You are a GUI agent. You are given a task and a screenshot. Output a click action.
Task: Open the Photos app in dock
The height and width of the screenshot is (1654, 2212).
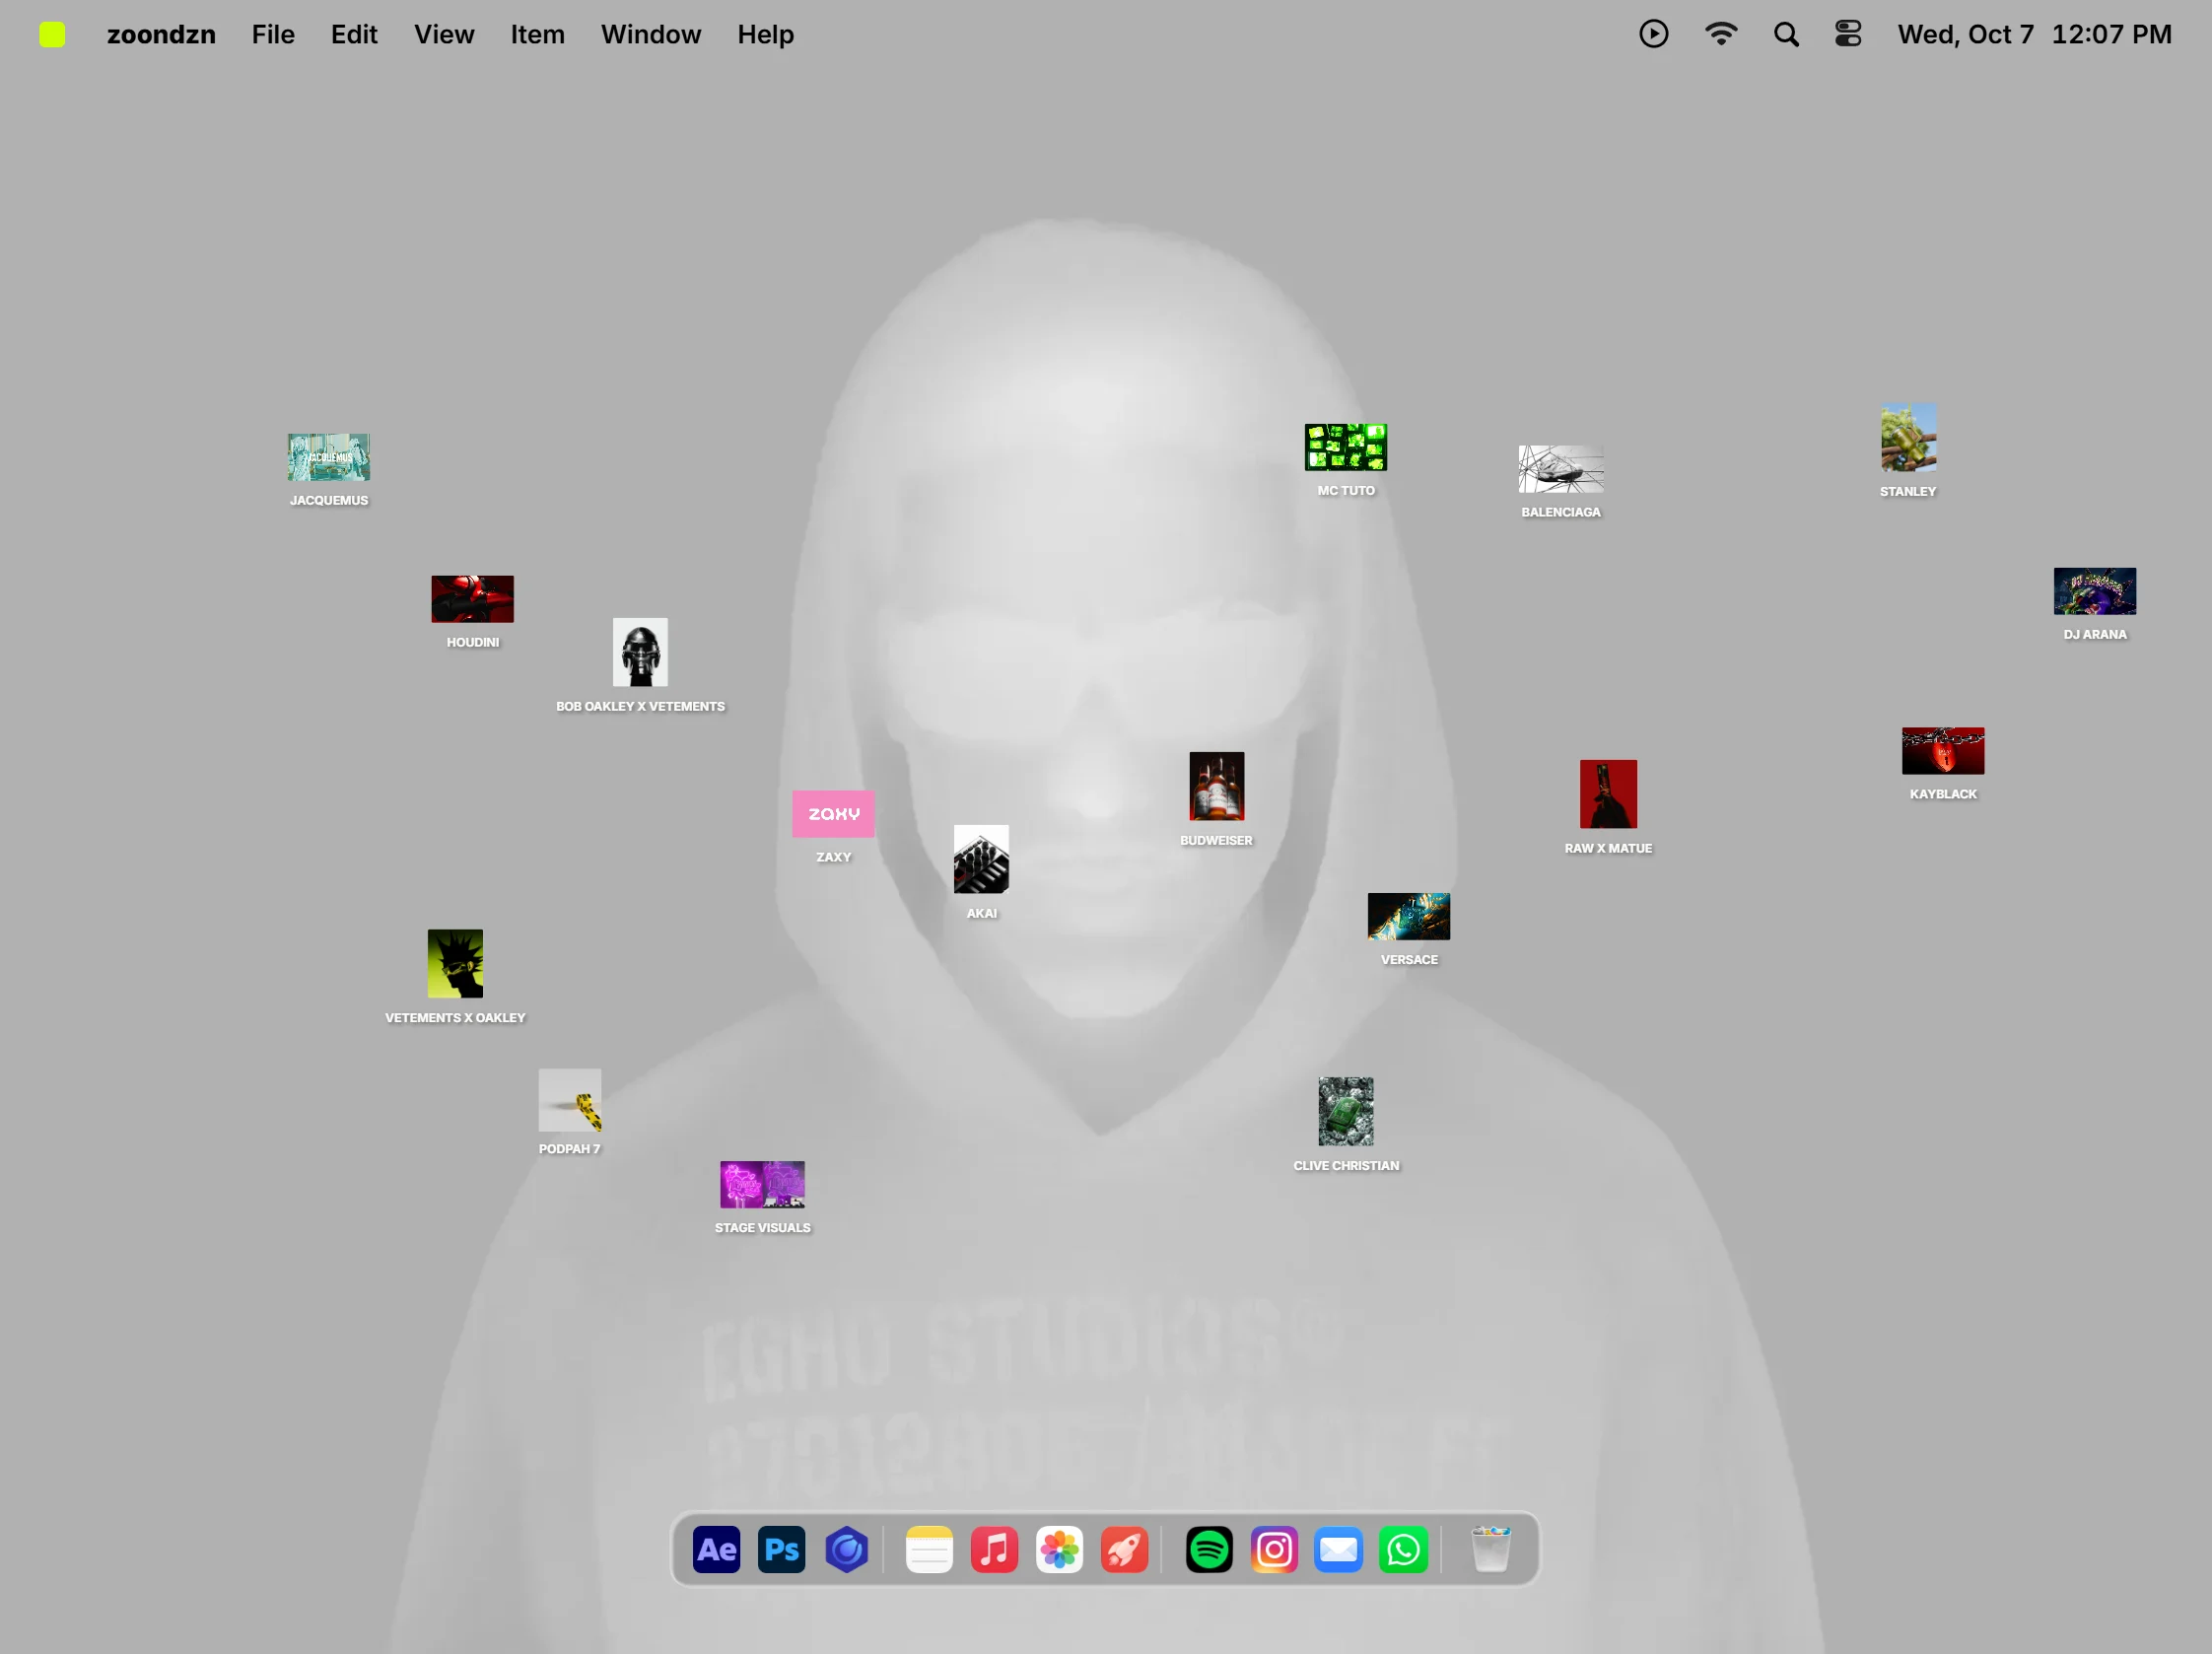pyautogui.click(x=1059, y=1550)
